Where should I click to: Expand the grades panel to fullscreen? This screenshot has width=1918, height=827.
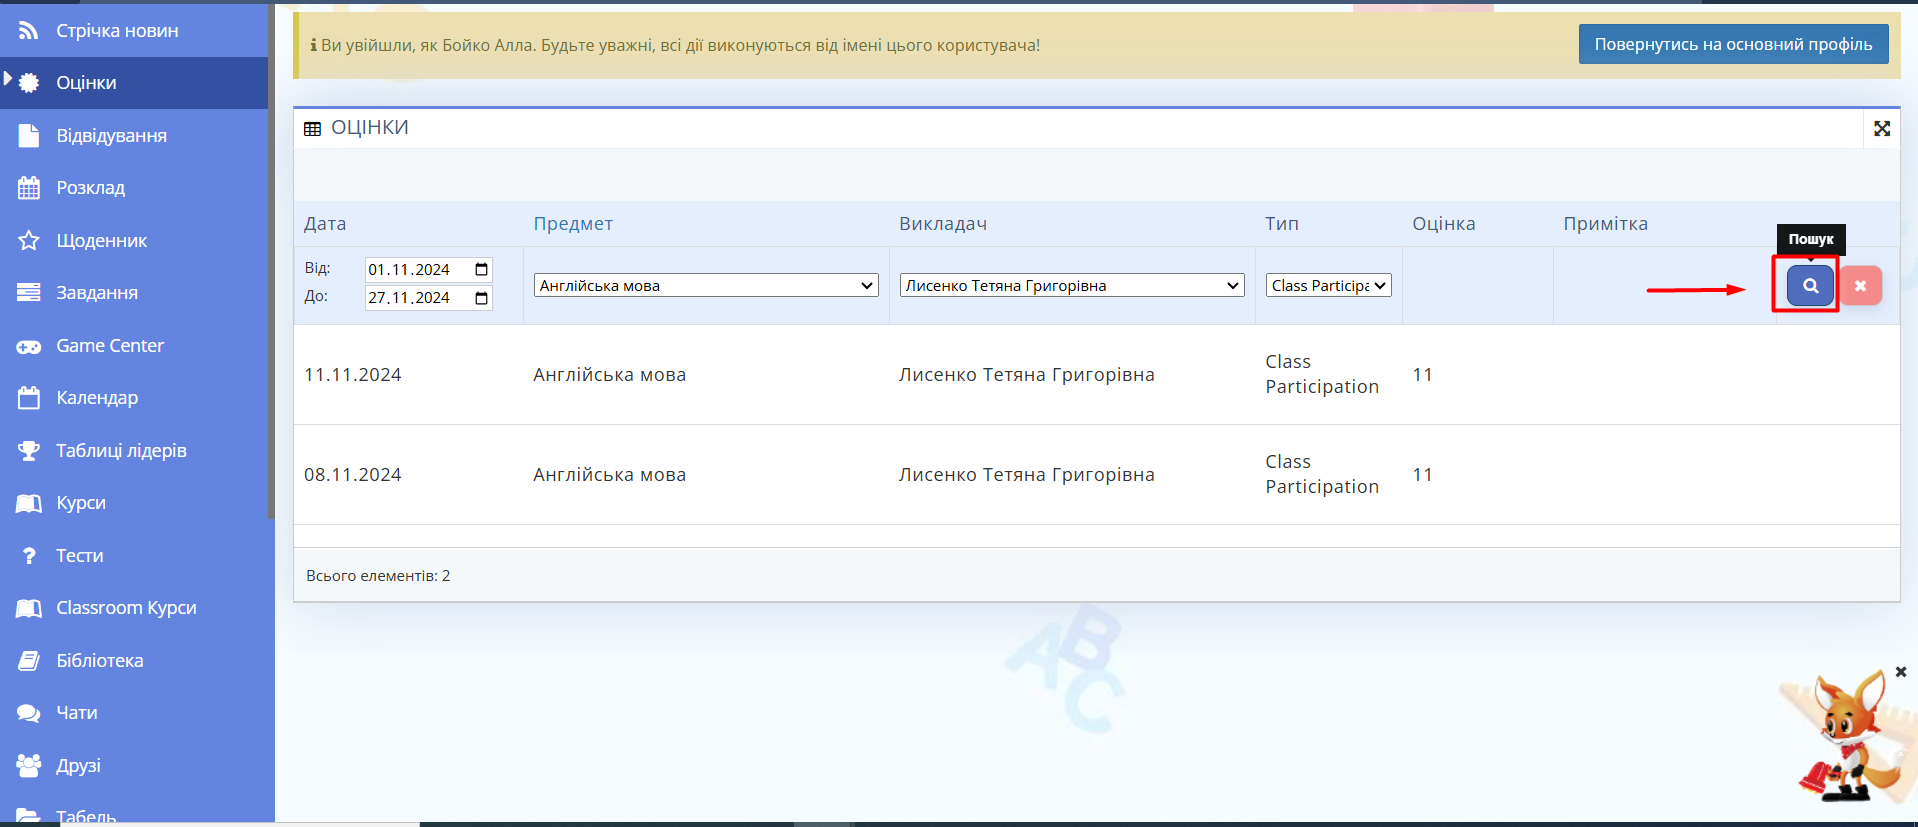(x=1881, y=129)
